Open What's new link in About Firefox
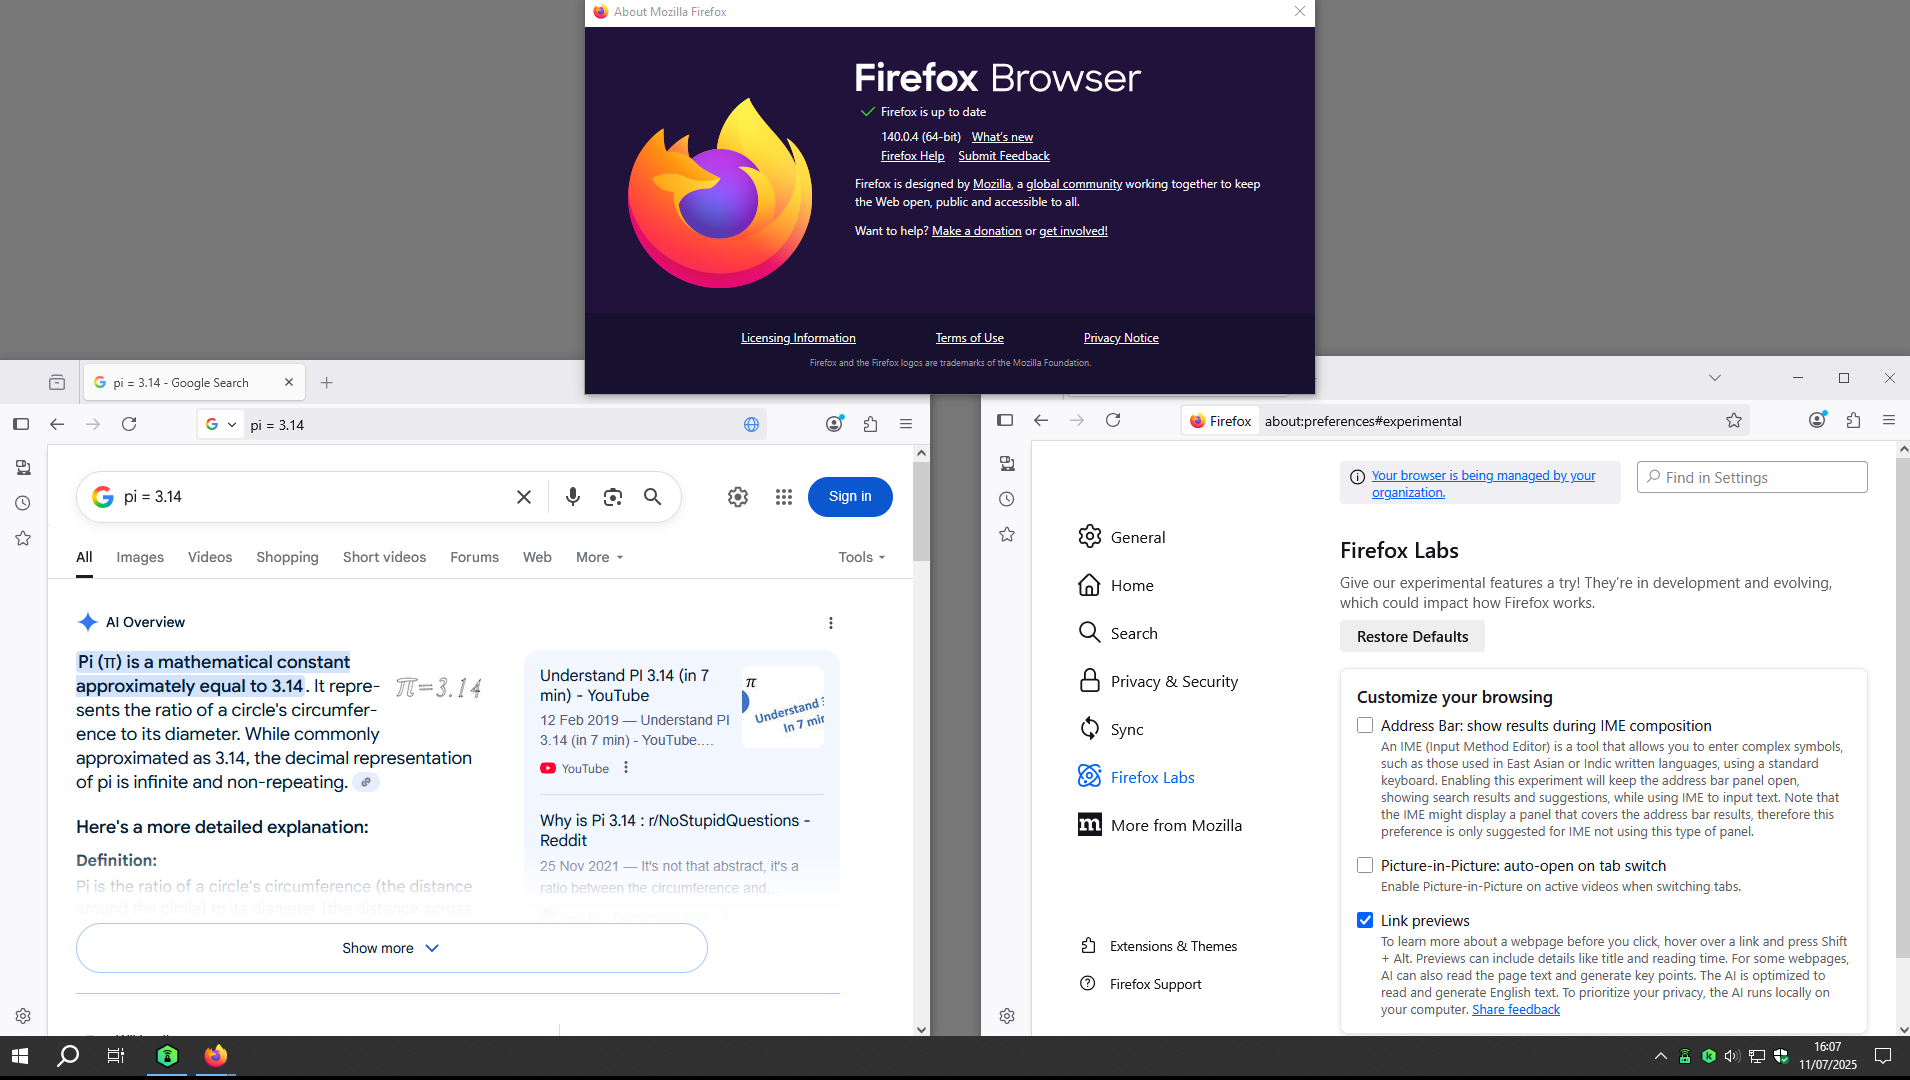Image resolution: width=1910 pixels, height=1080 pixels. 1002,137
